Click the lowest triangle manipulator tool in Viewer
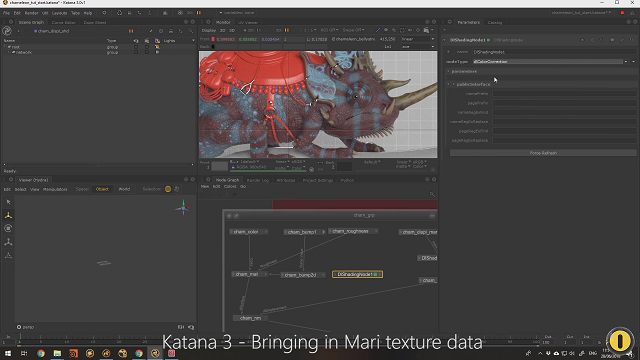 (x=8, y=256)
